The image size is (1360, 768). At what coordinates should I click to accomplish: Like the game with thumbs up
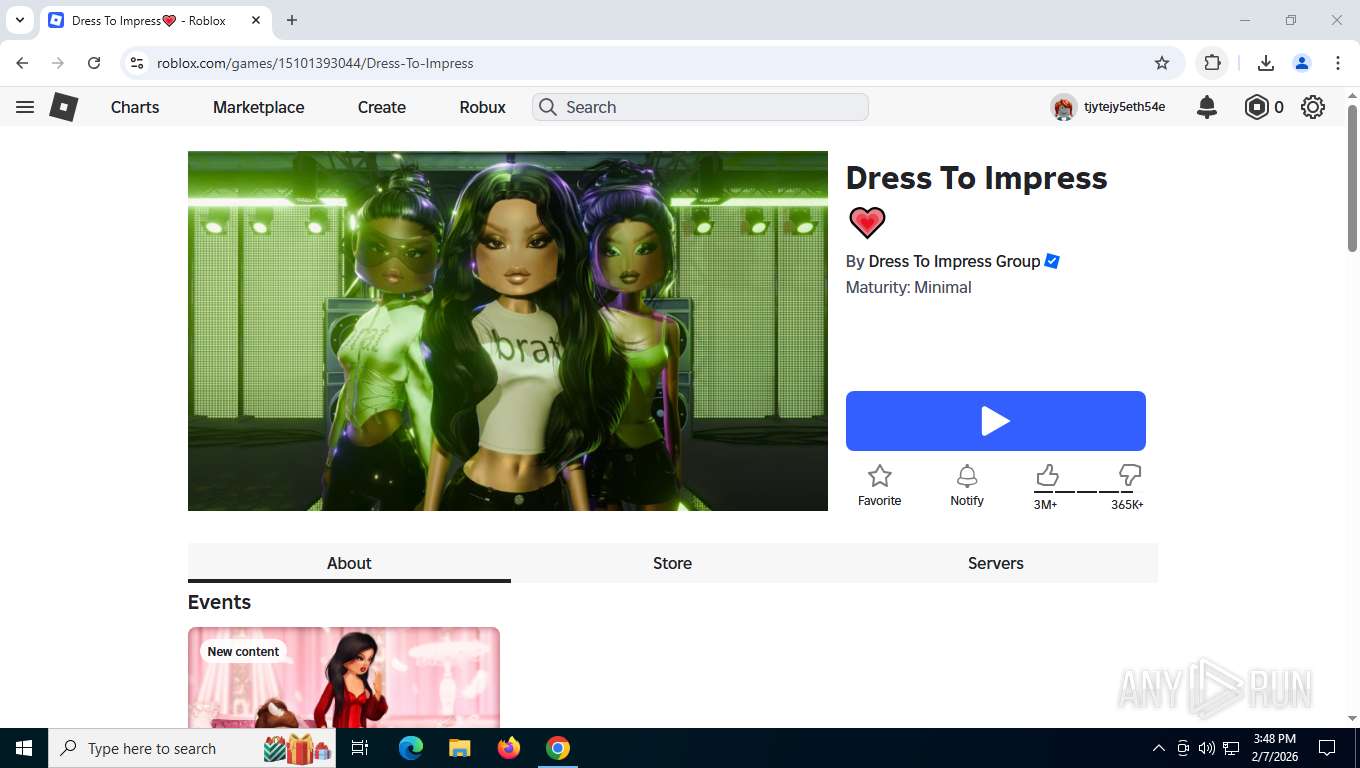click(1047, 475)
